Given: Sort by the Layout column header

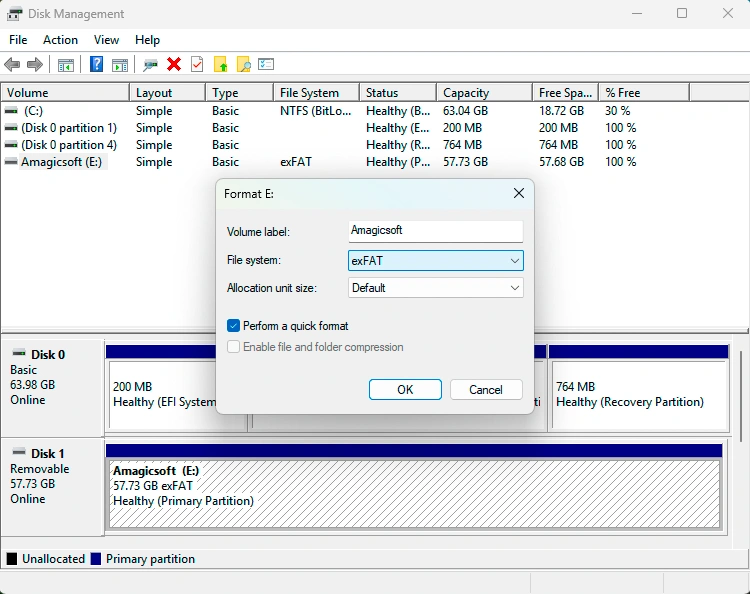Looking at the screenshot, I should click(167, 92).
